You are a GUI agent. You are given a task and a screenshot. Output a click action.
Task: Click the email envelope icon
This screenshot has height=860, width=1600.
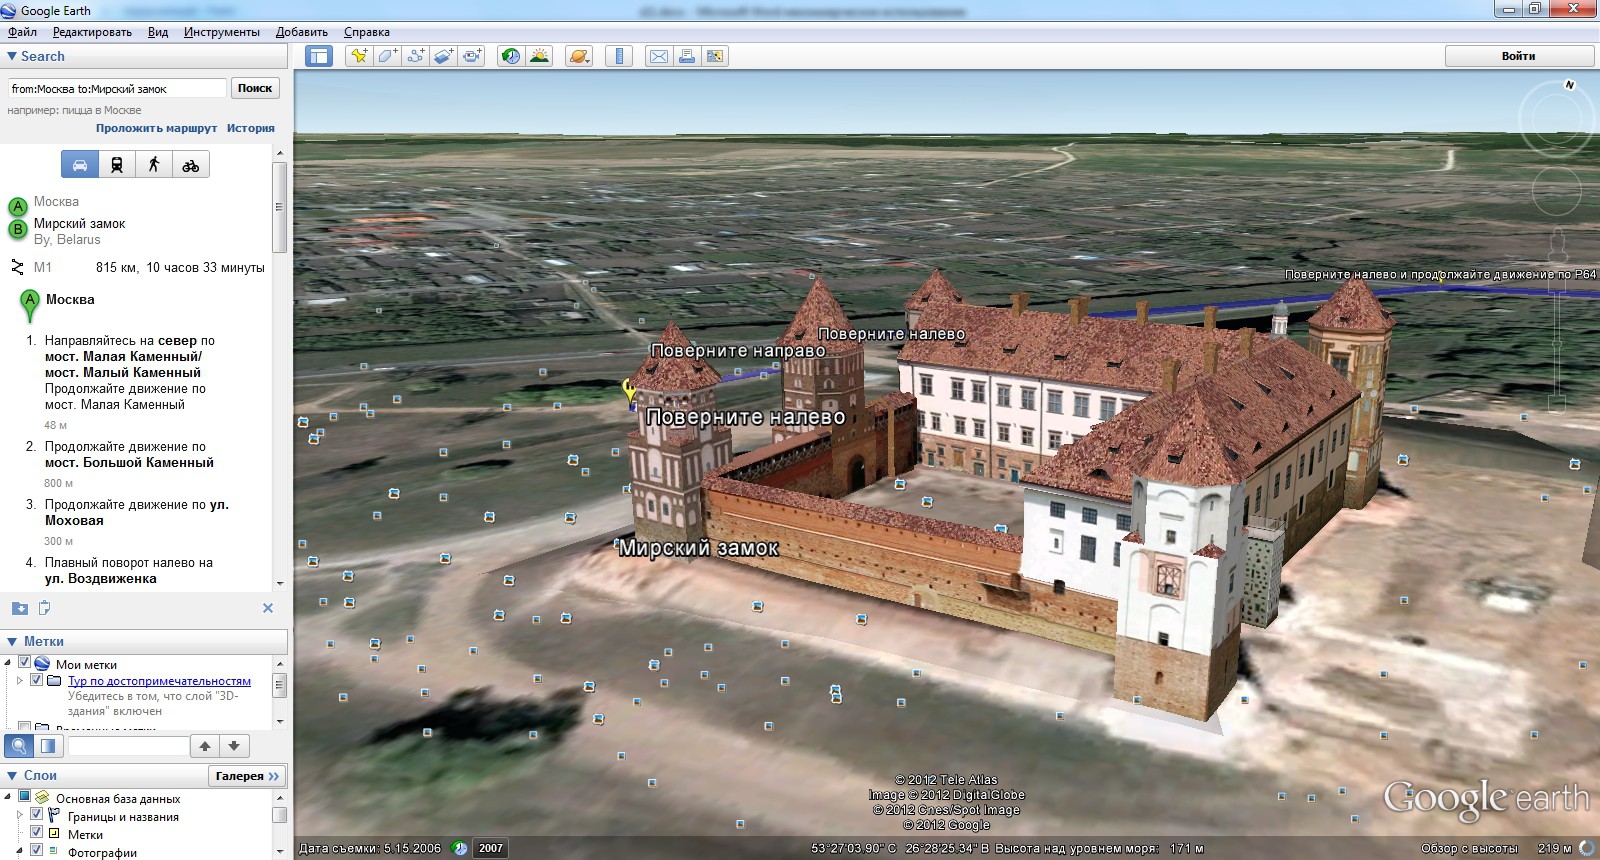pos(659,56)
